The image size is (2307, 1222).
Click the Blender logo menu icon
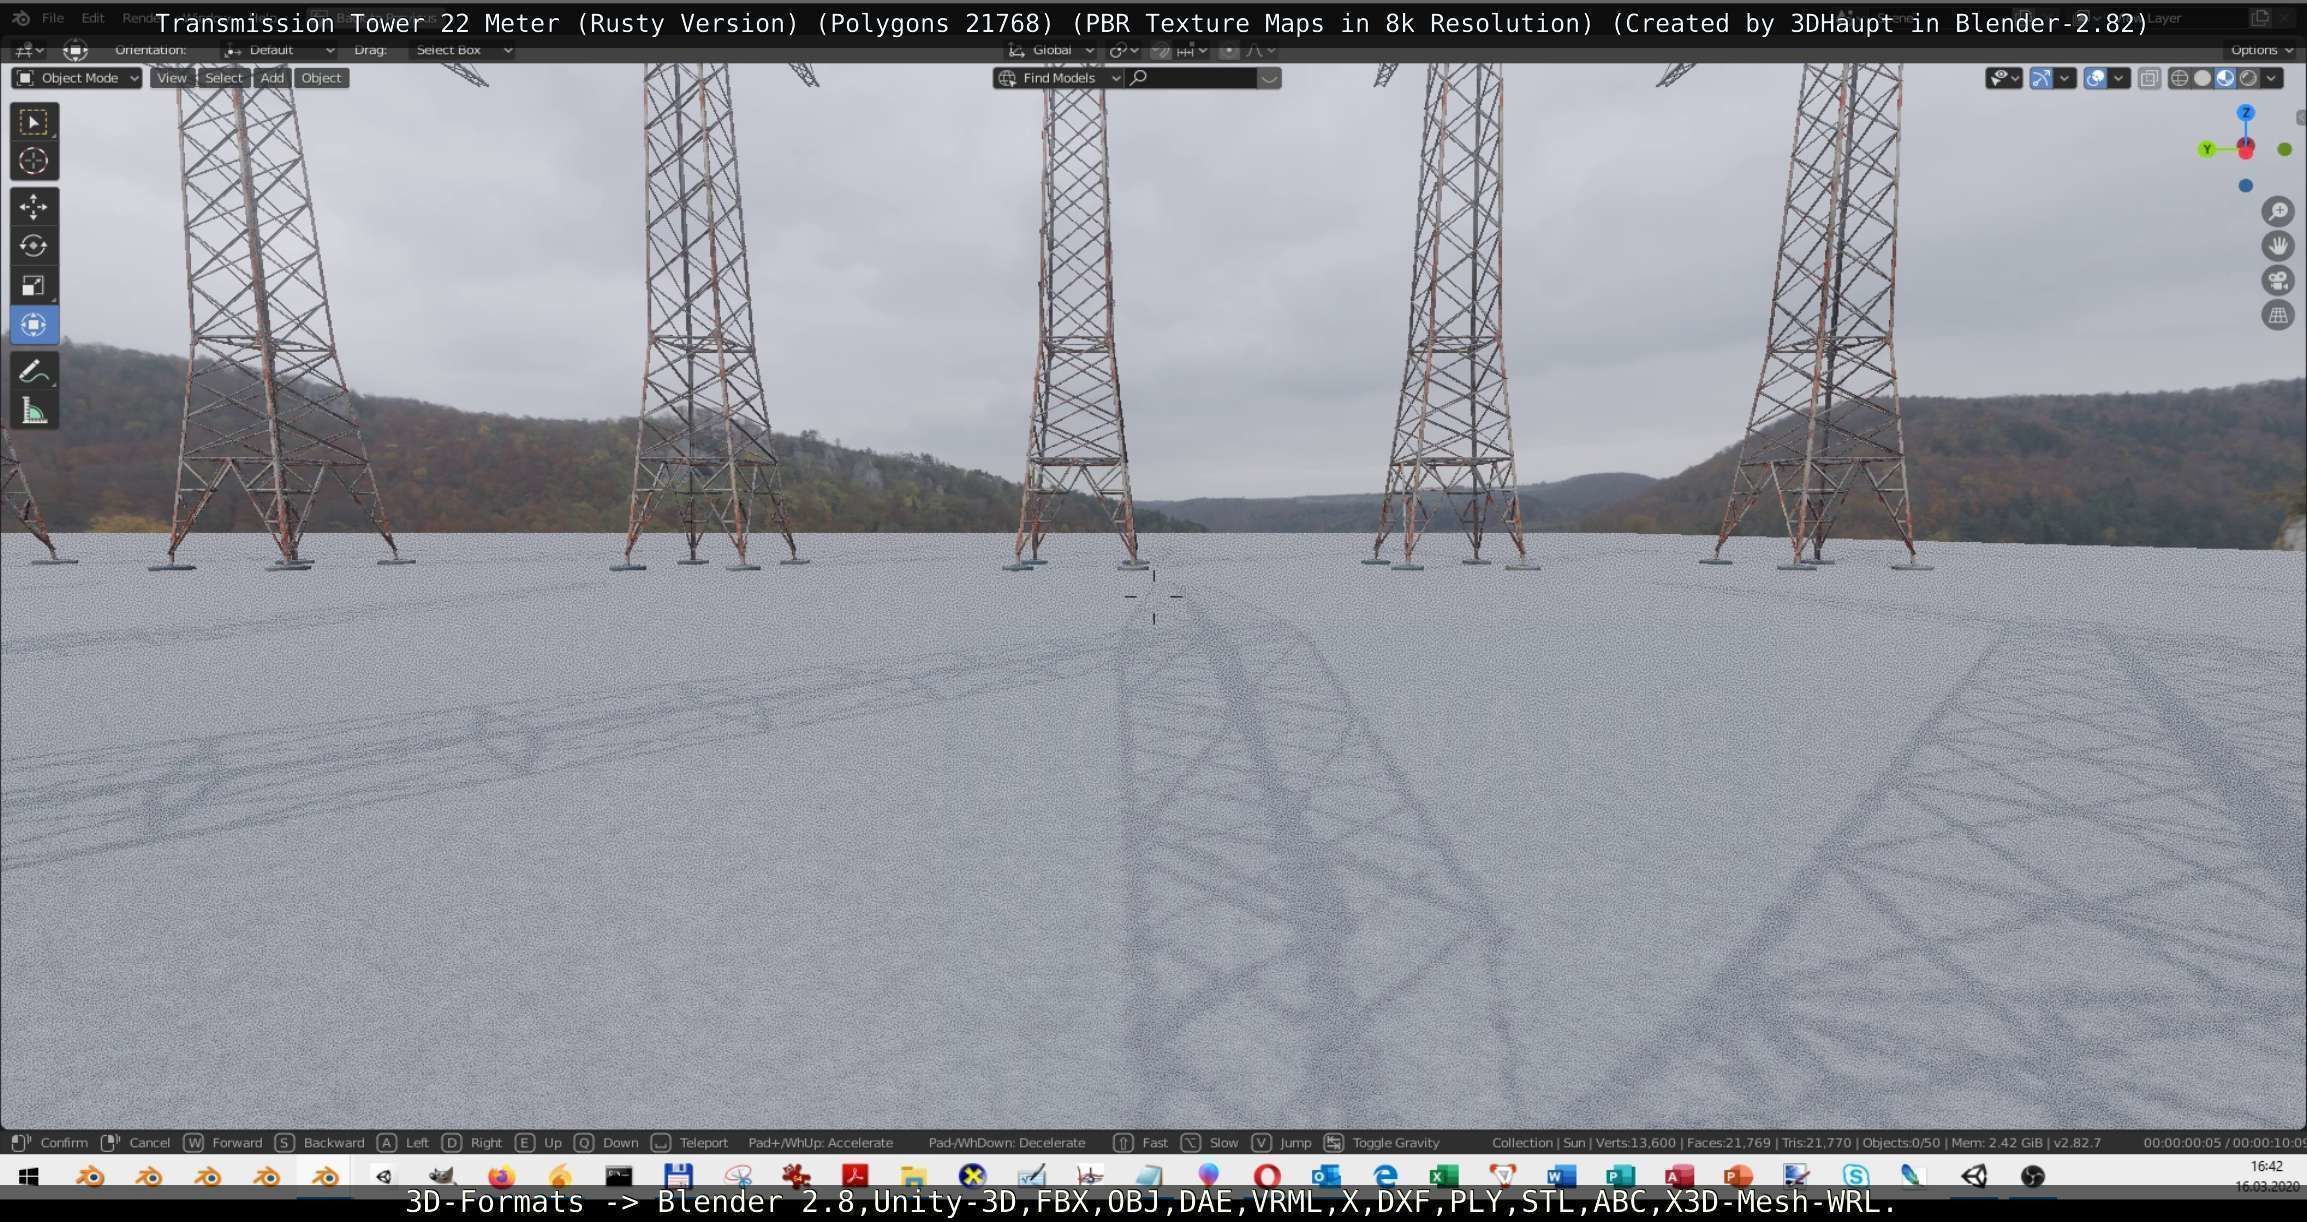coord(21,18)
